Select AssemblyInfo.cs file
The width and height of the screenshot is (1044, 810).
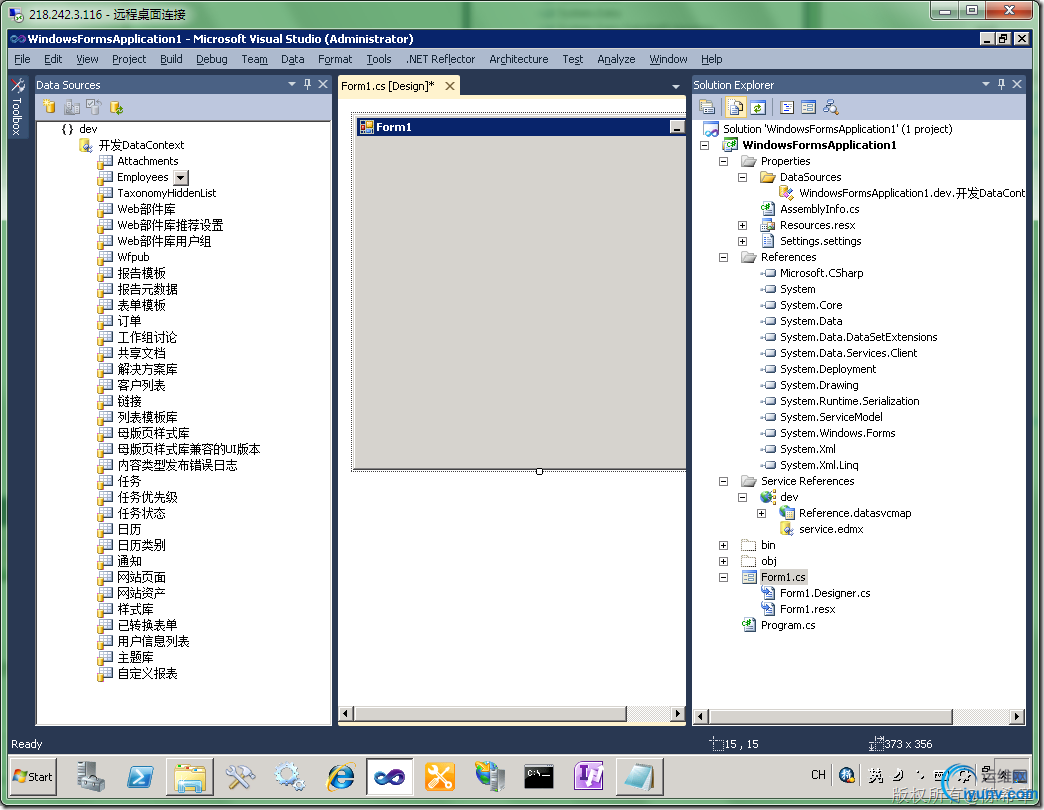(x=820, y=209)
